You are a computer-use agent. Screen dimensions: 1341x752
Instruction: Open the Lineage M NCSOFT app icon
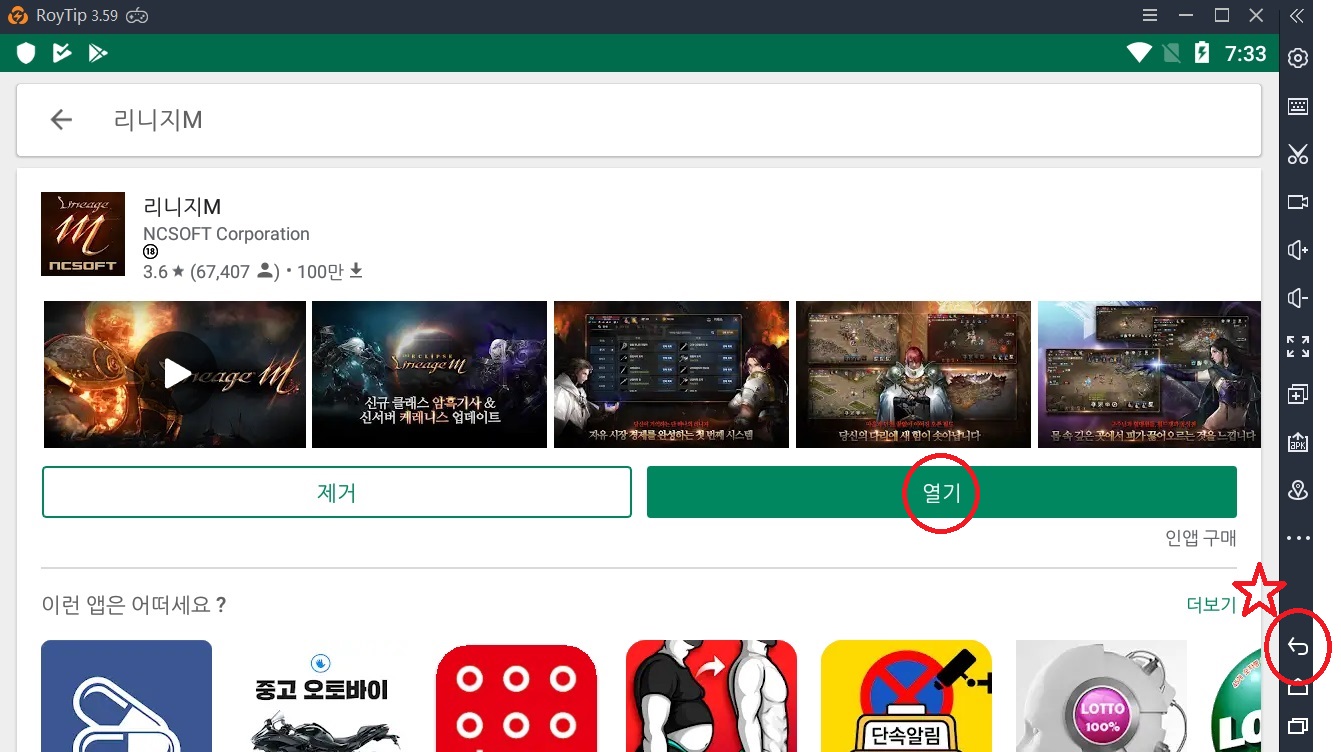coord(83,234)
